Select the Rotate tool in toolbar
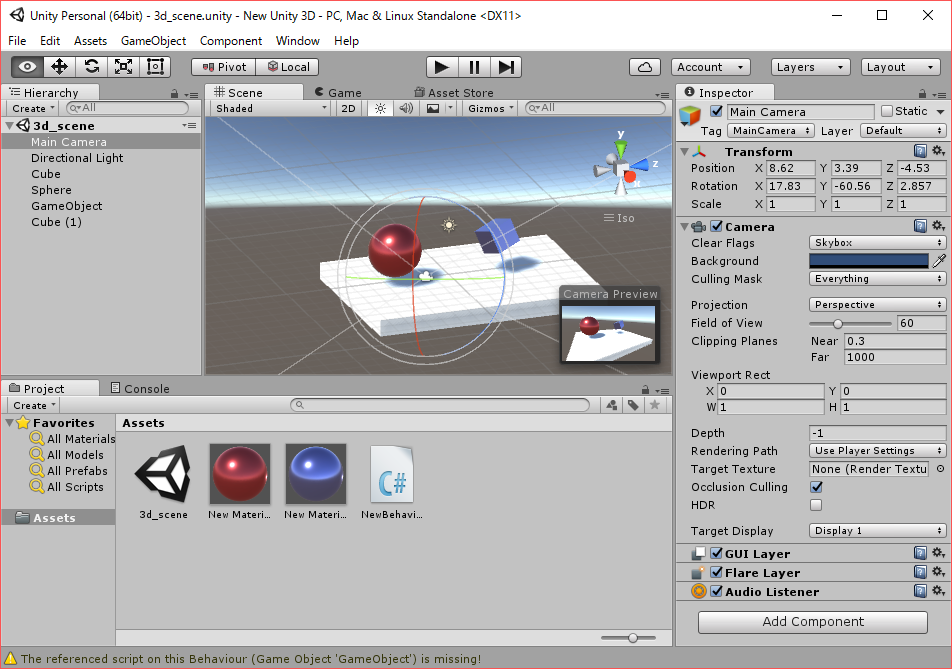 point(91,67)
